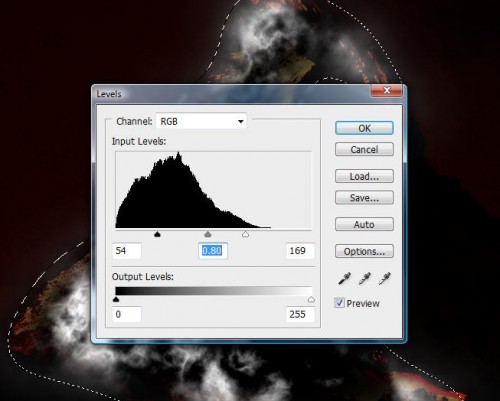This screenshot has height=401, width=500.
Task: Click the shadow input field showing 54
Action: click(127, 251)
